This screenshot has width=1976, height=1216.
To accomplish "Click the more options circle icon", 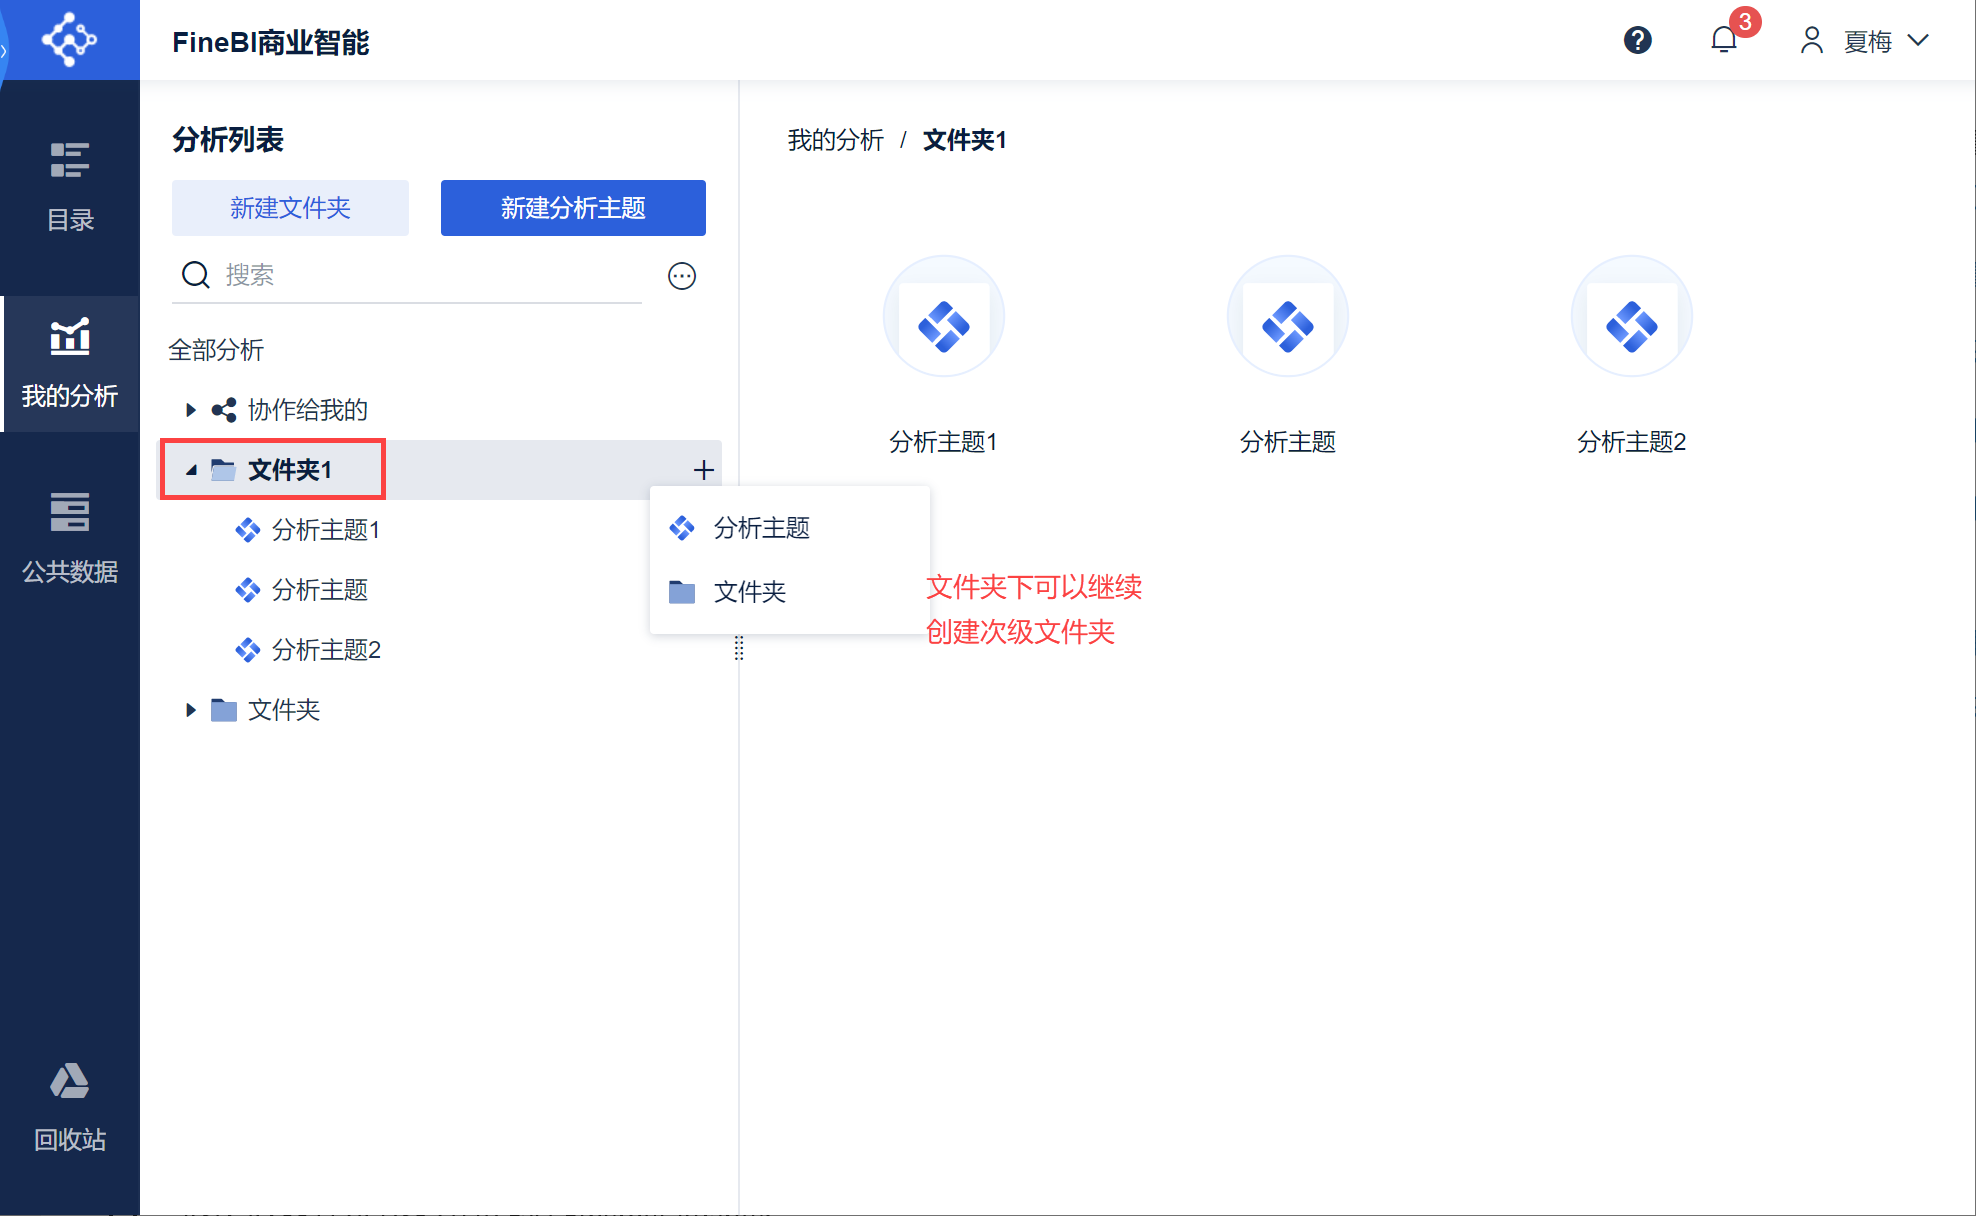I will tap(682, 276).
